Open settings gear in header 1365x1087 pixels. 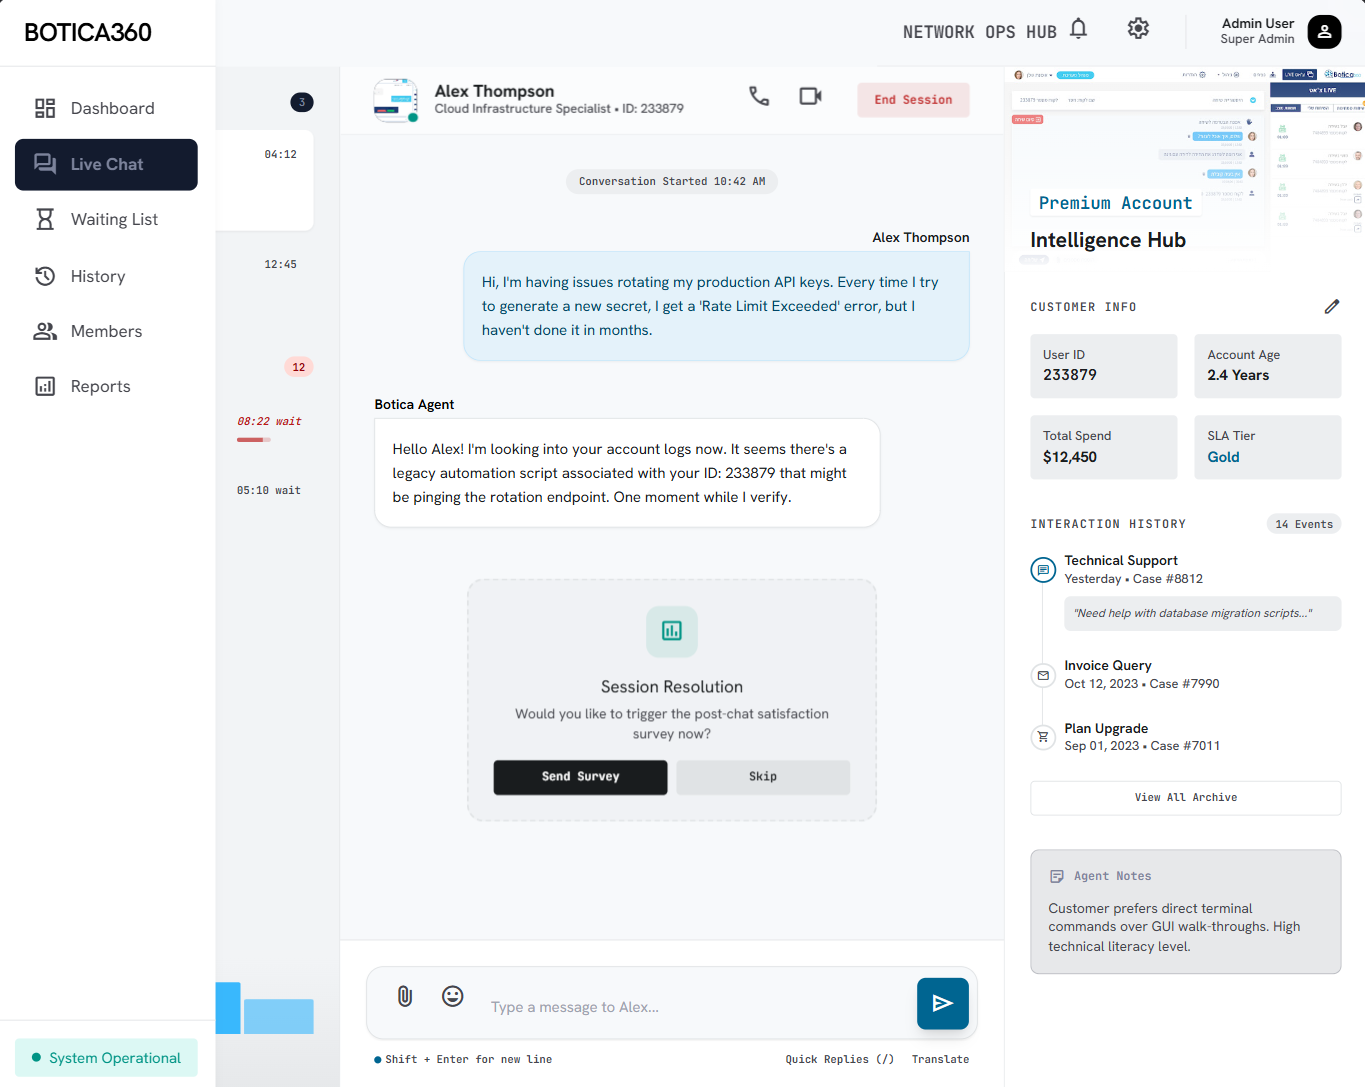tap(1138, 28)
